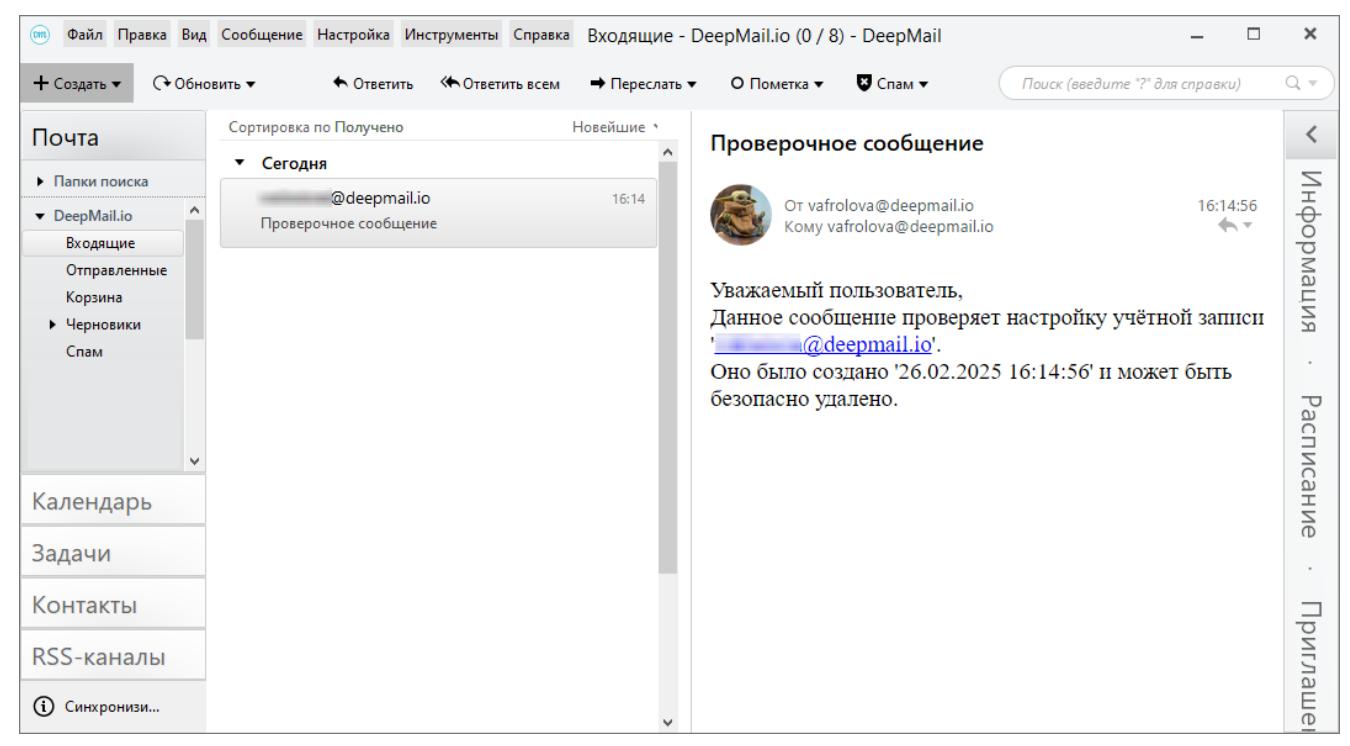Toggle Новейшие sort order
The height and width of the screenshot is (746, 1350).
tap(615, 127)
